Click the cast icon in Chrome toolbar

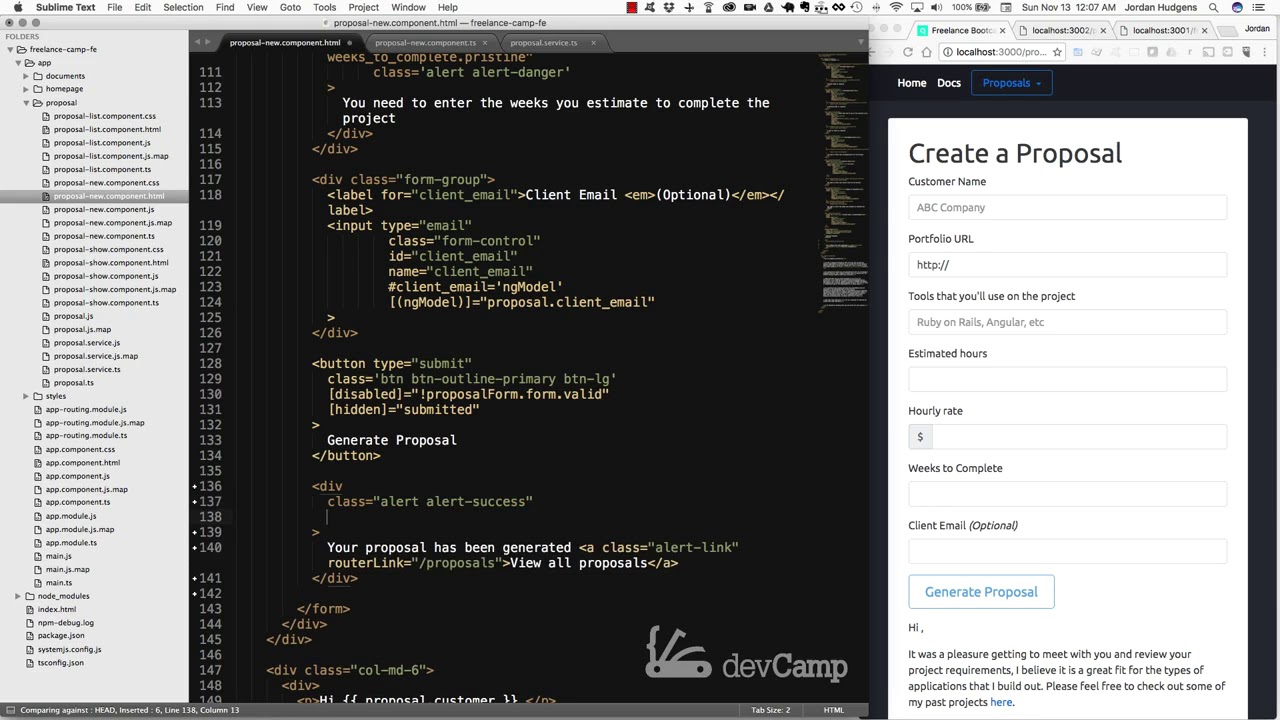tap(1208, 52)
